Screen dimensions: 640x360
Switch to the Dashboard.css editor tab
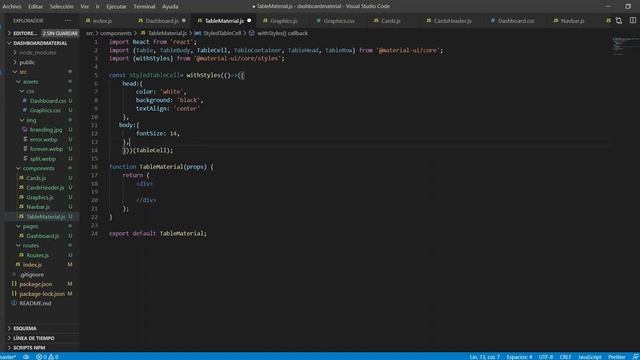[516, 21]
